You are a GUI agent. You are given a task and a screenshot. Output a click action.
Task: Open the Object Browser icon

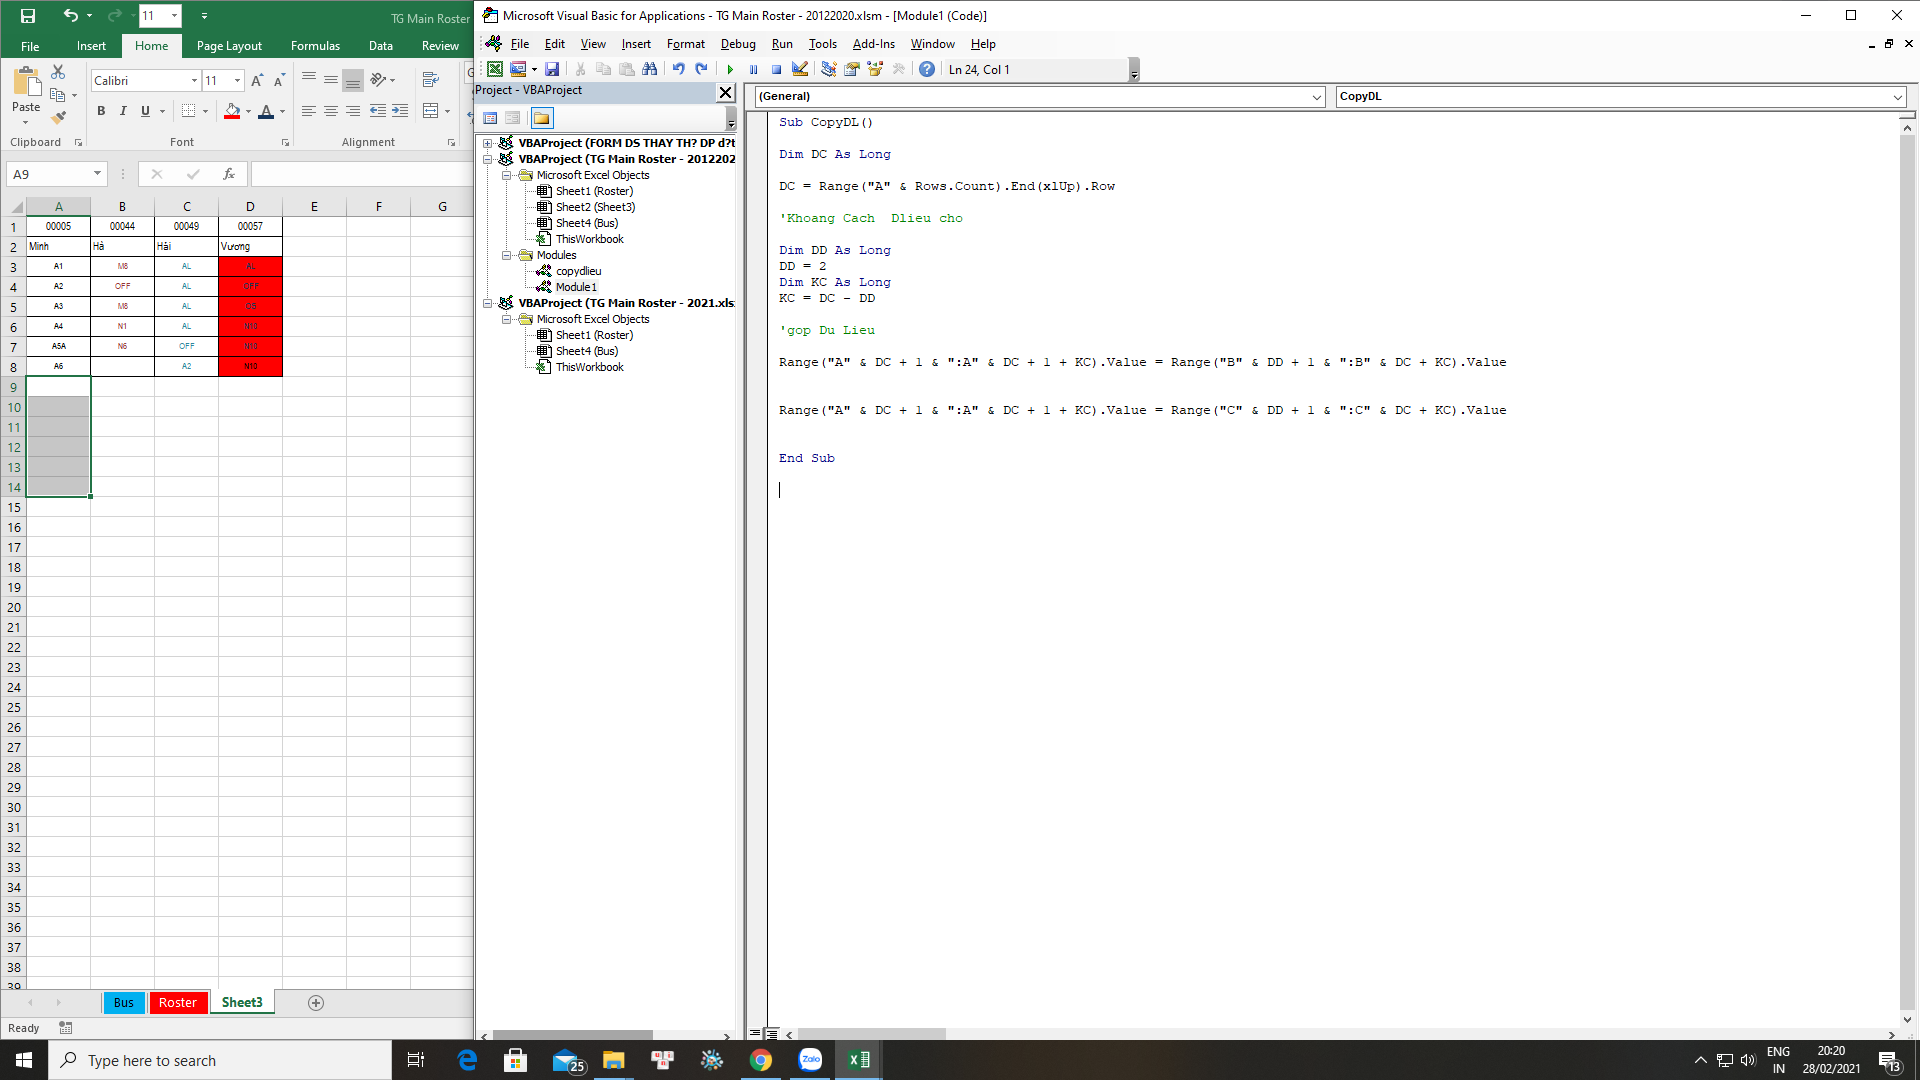click(x=875, y=69)
